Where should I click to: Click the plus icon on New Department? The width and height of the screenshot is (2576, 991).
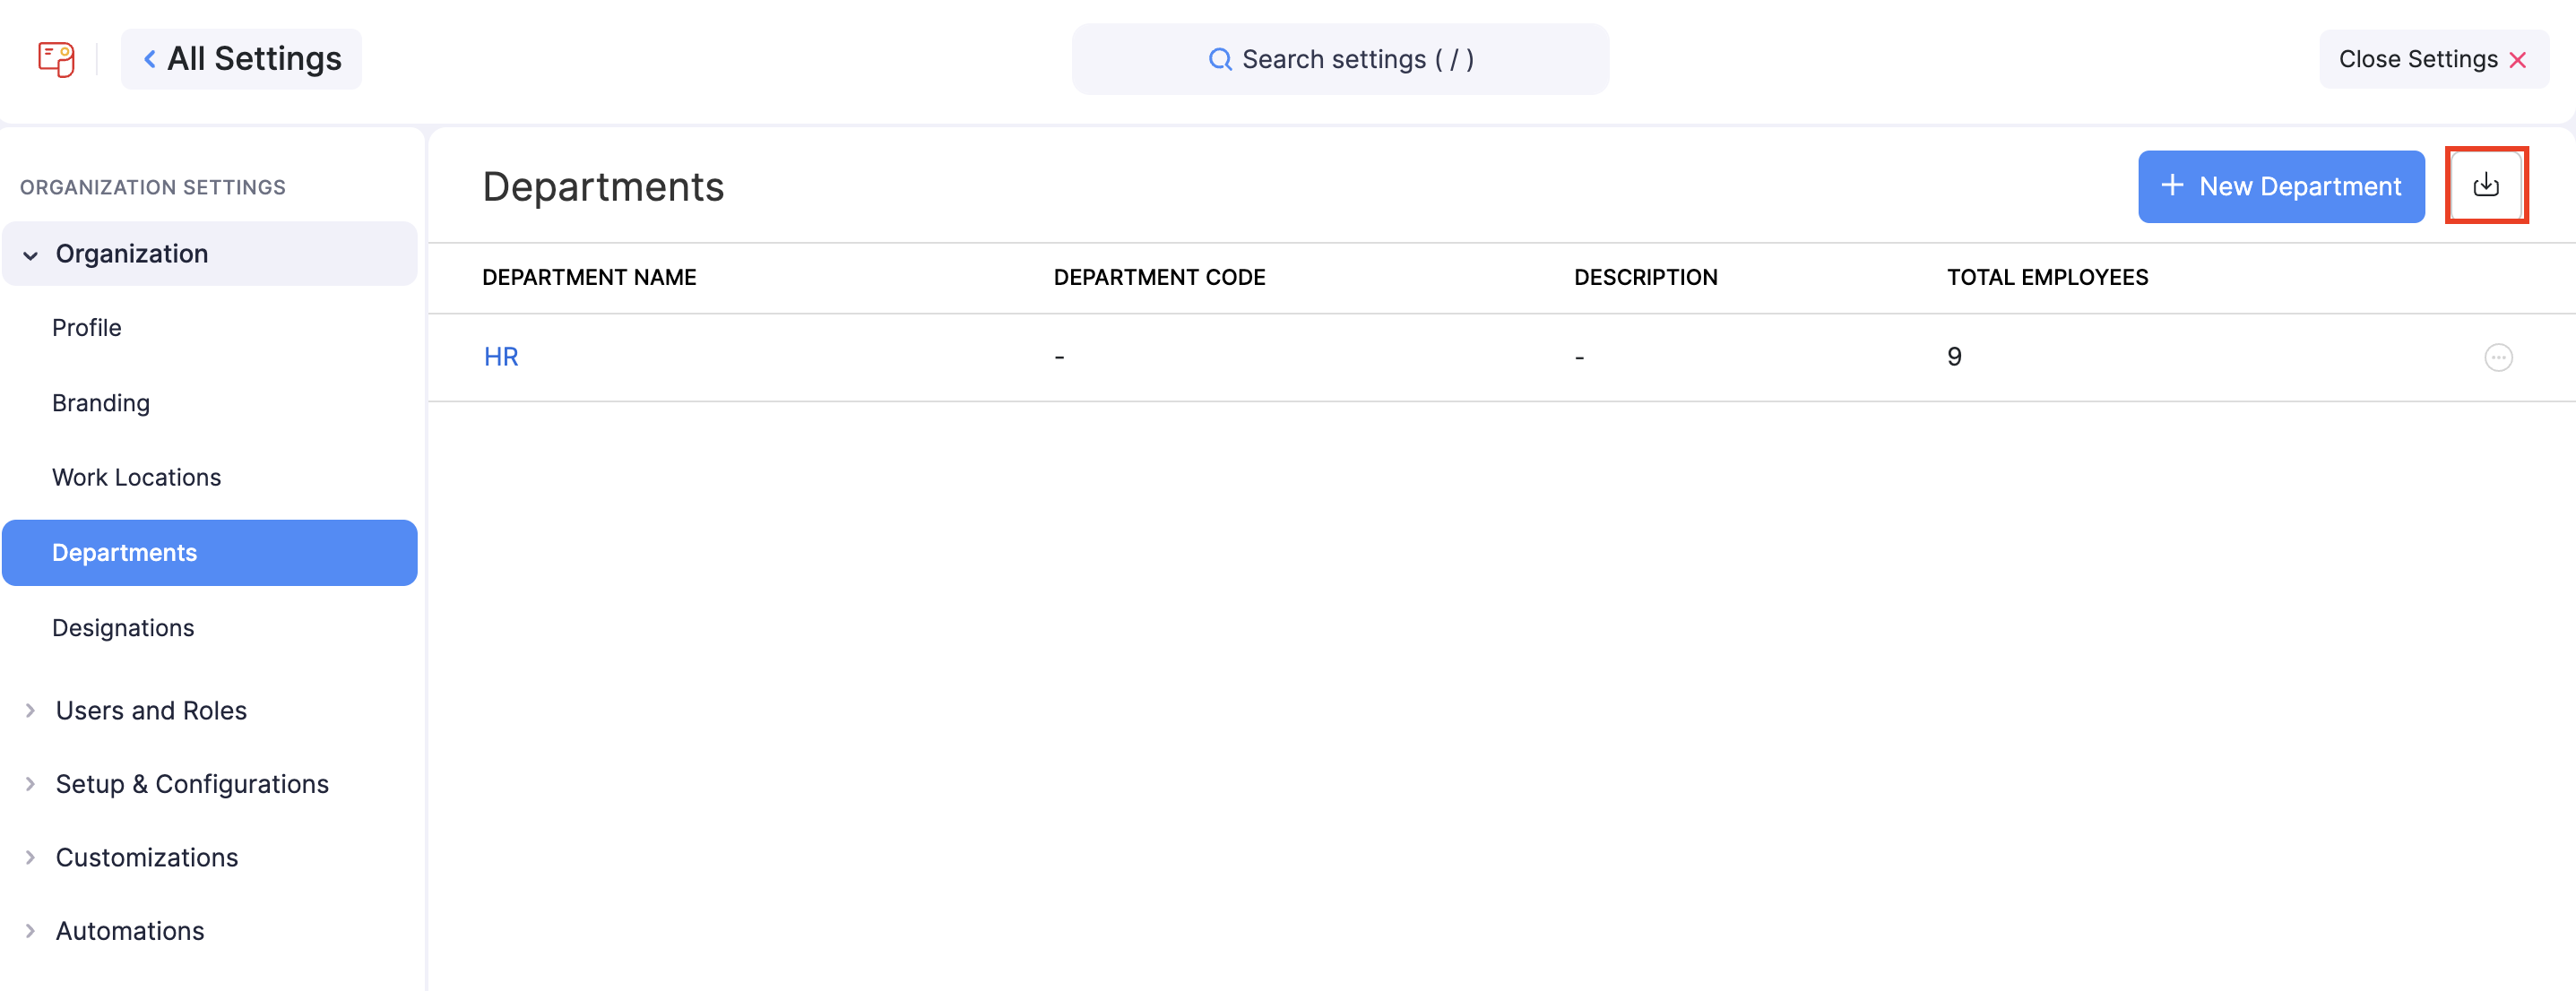point(2171,186)
